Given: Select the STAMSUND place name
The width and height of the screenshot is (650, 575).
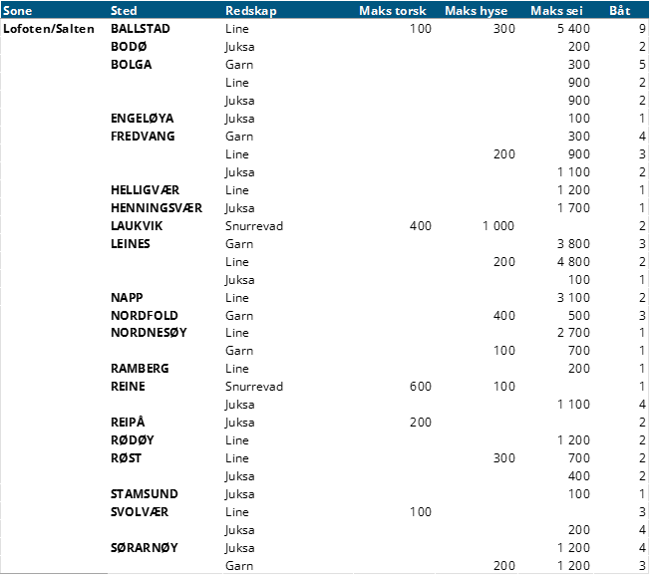Looking at the screenshot, I should coord(144,494).
